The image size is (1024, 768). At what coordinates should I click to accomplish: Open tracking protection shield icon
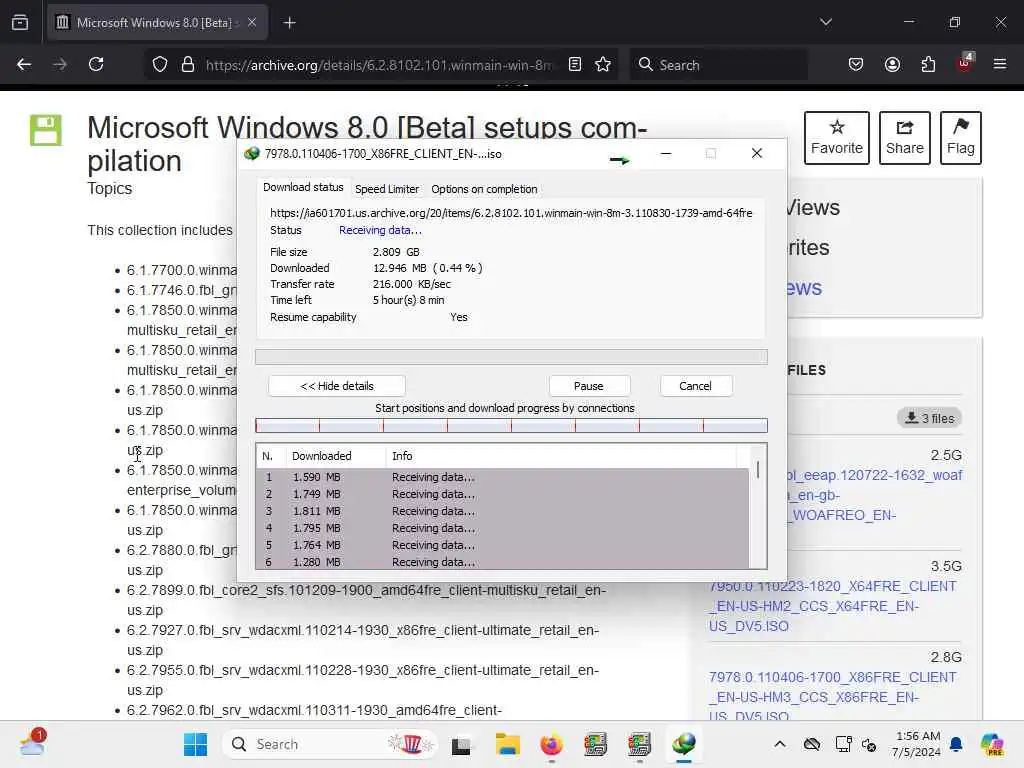click(160, 65)
